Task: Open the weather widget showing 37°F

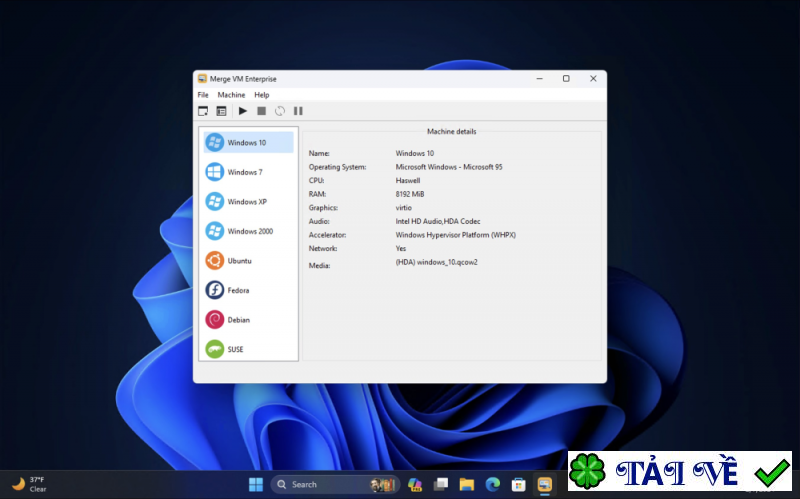Action: (30, 484)
